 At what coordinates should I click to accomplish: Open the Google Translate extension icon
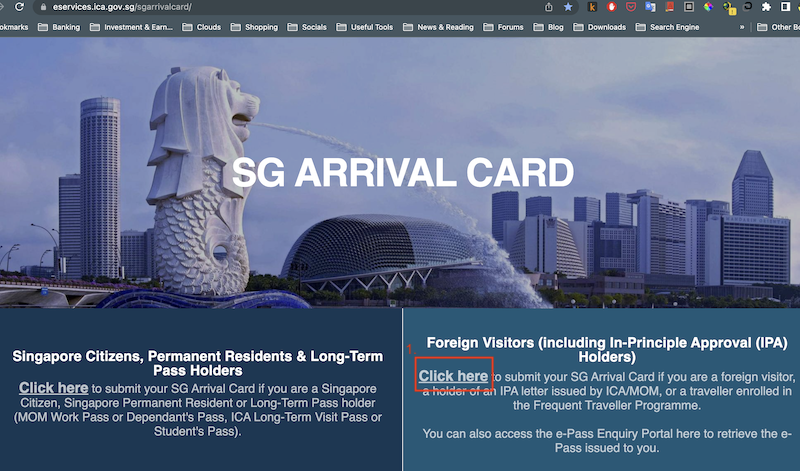coord(651,6)
